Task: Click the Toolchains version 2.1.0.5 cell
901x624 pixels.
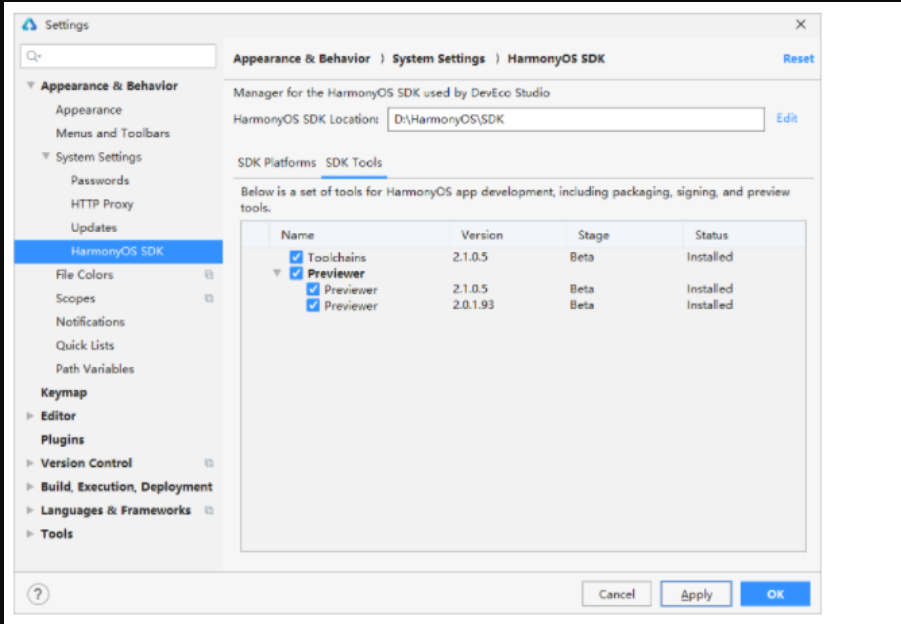Action: click(470, 257)
